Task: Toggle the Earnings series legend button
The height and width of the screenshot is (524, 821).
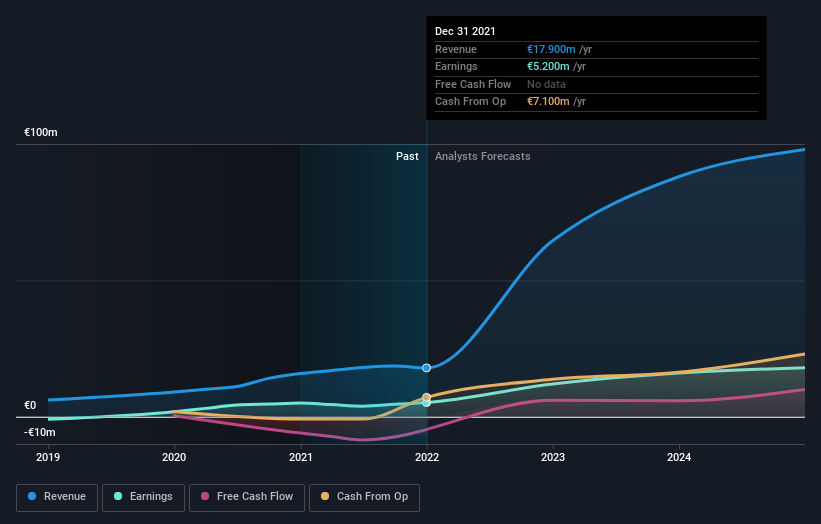Action: pyautogui.click(x=143, y=497)
